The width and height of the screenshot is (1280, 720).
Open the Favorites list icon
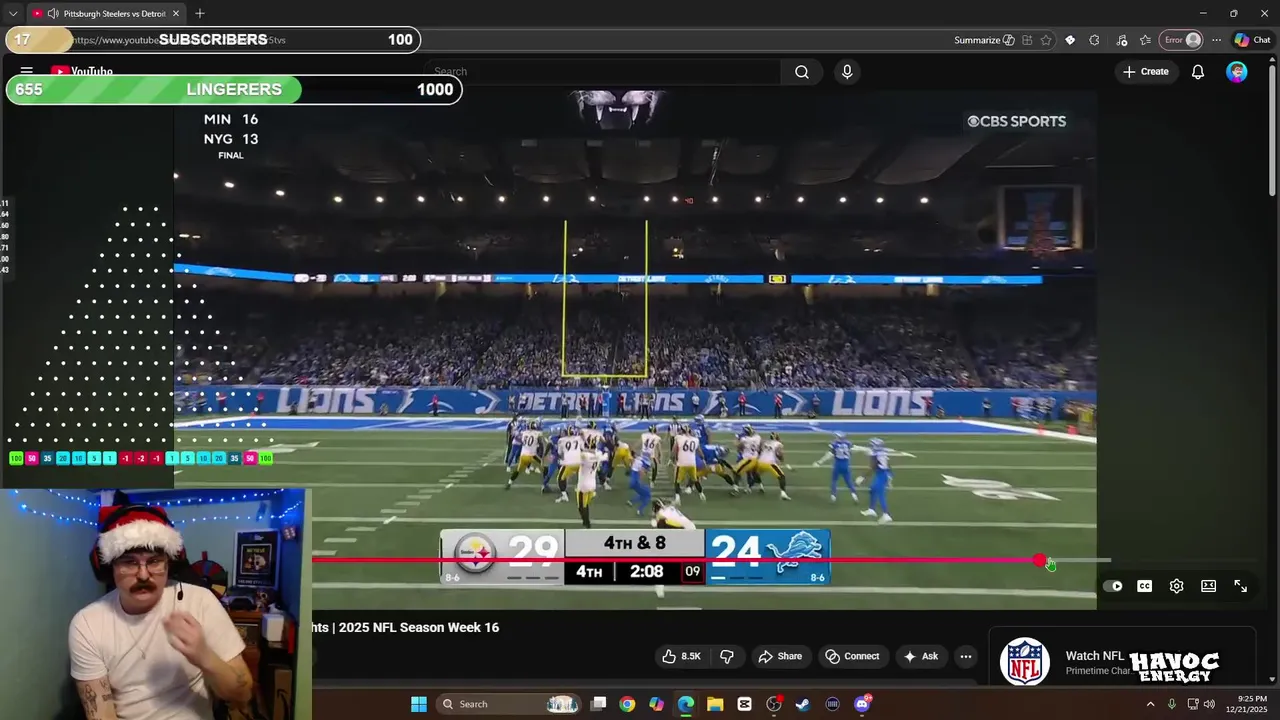pos(1145,40)
